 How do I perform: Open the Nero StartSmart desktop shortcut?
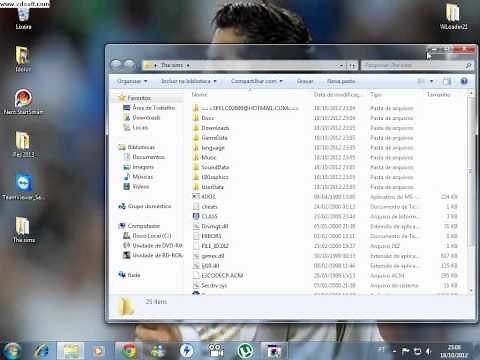(23, 102)
